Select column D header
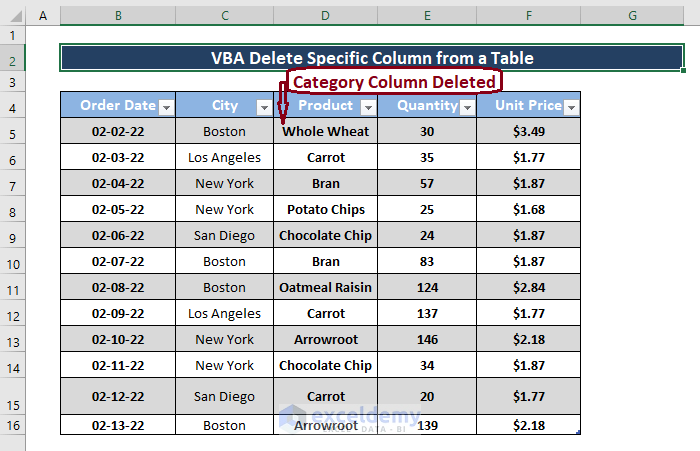Viewport: 700px width, 451px height. [x=325, y=16]
